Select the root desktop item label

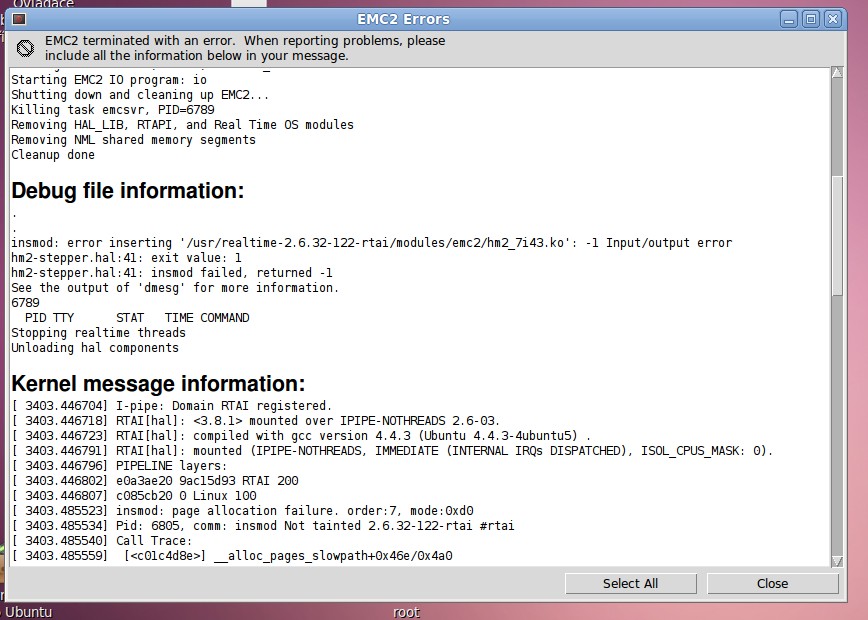[x=406, y=612]
